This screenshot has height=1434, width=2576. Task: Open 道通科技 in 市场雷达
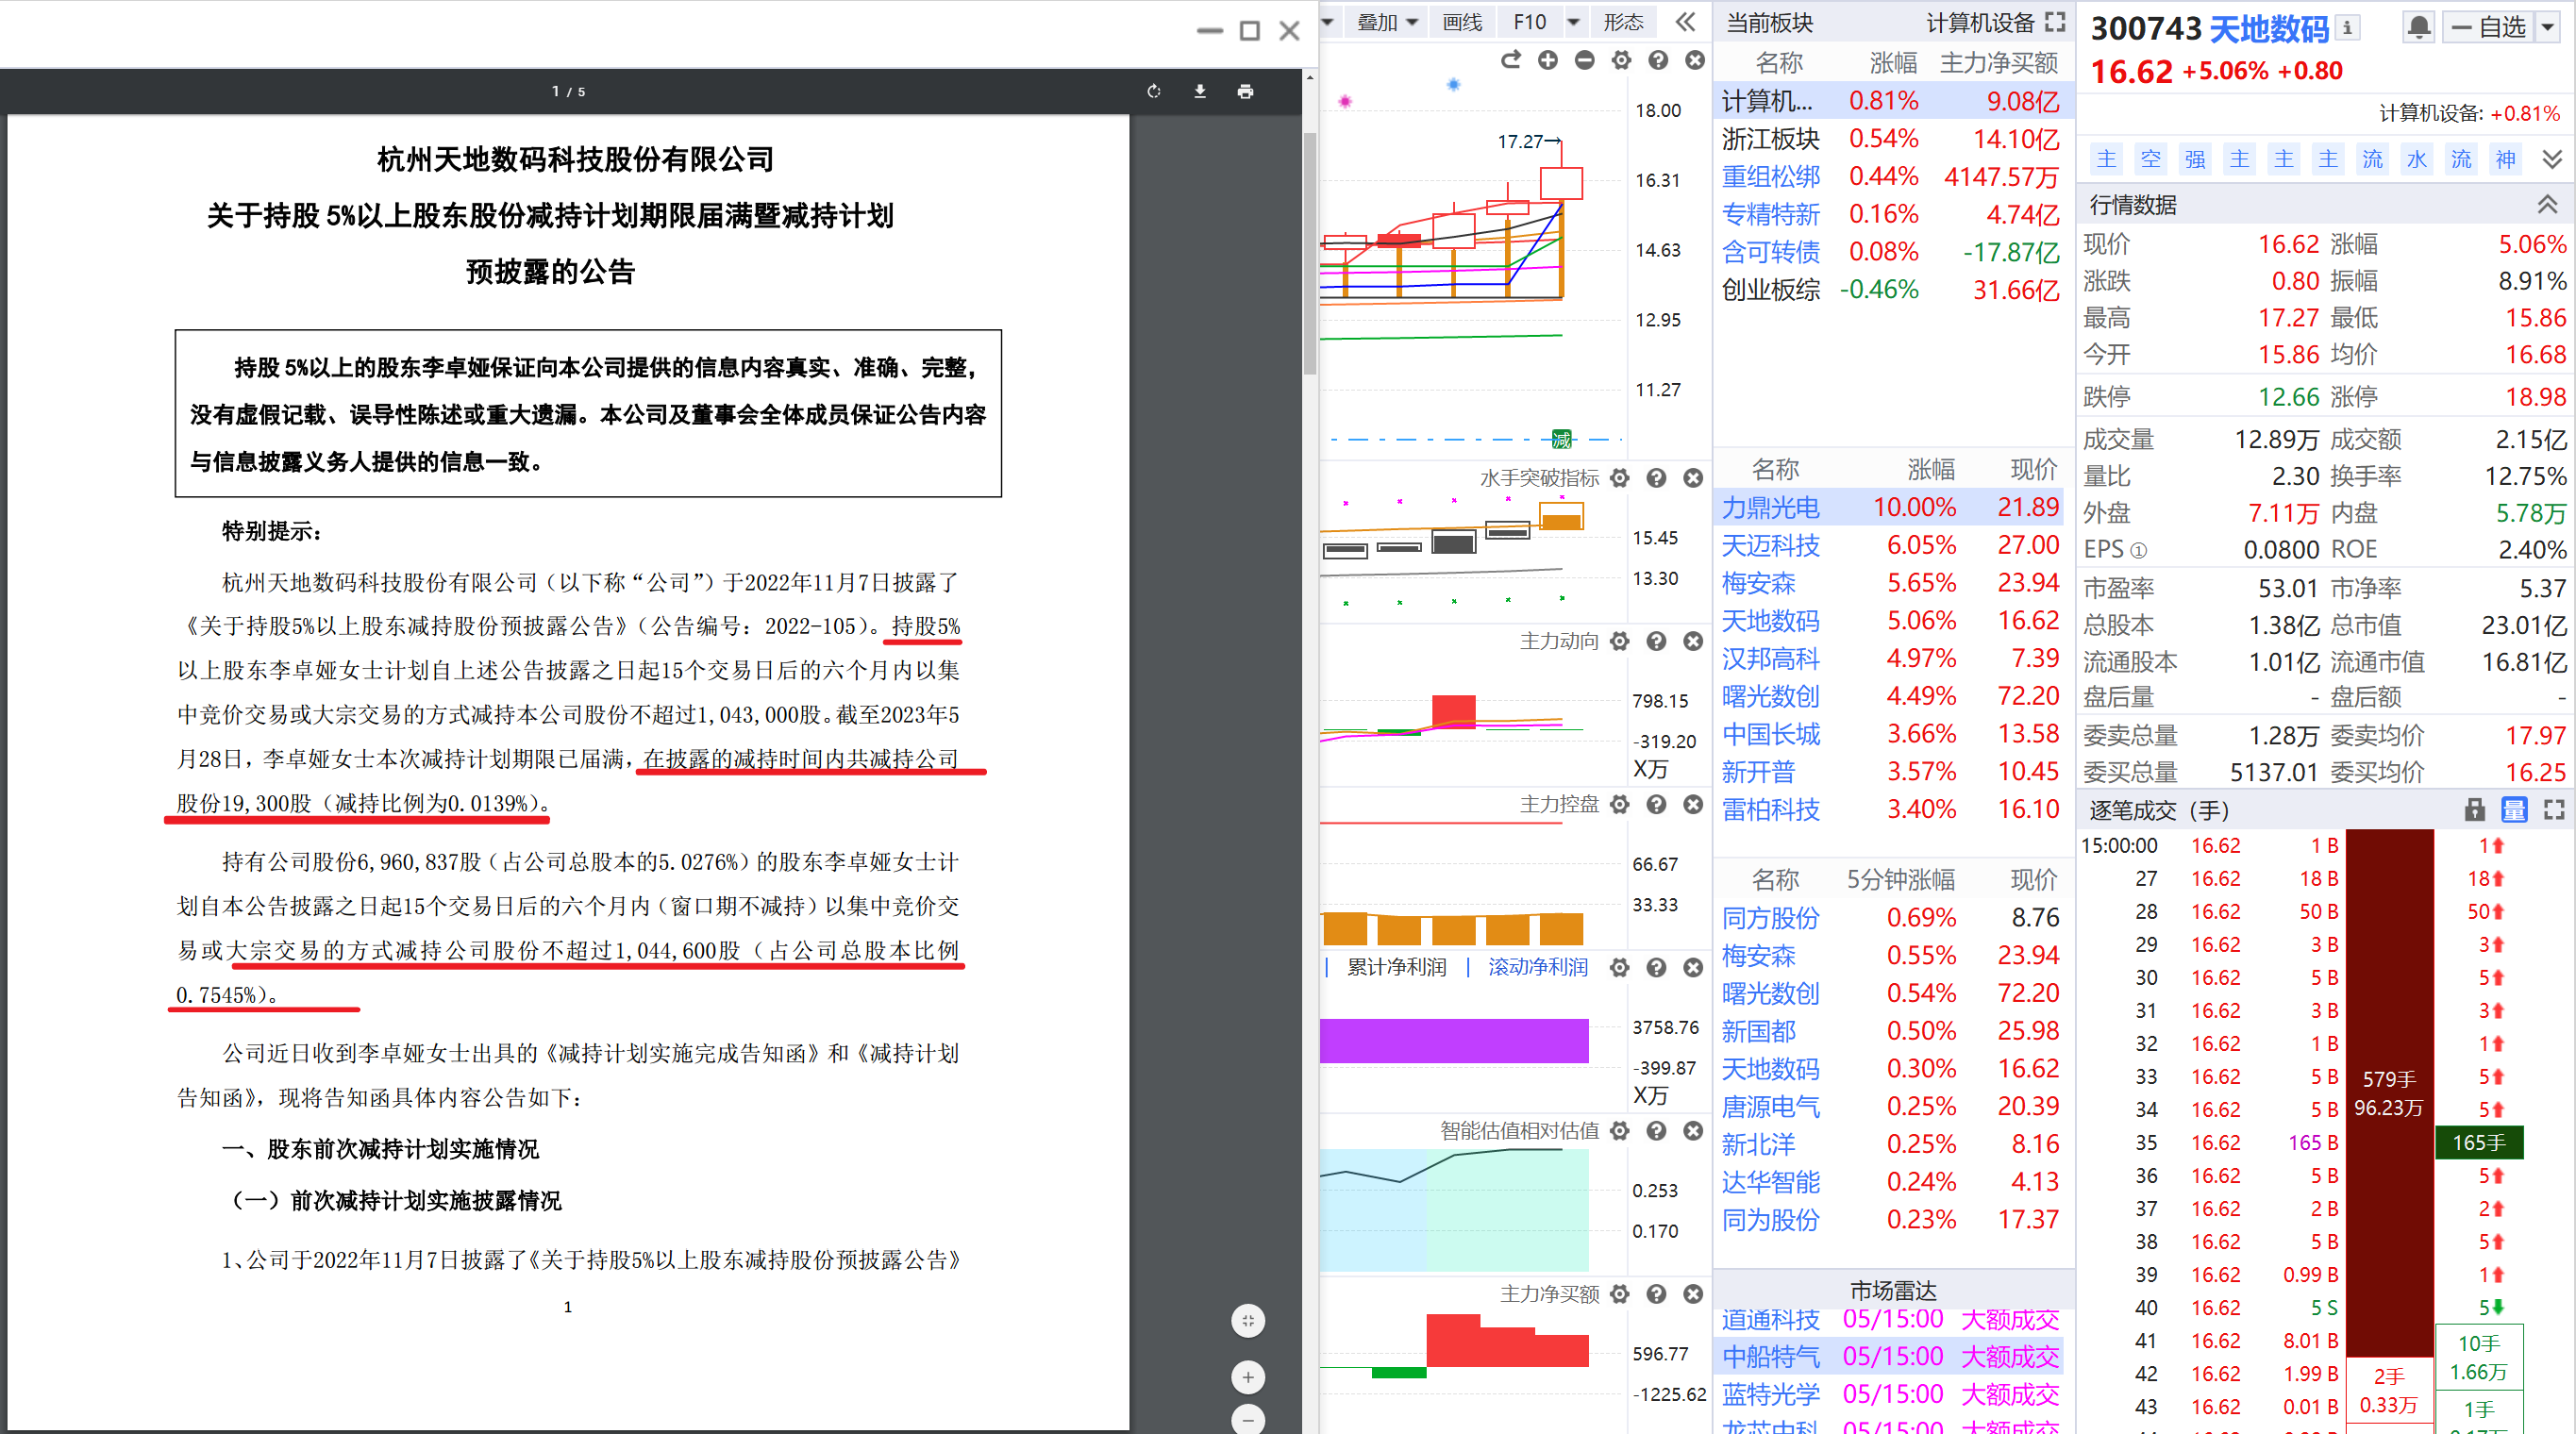[x=1770, y=1320]
